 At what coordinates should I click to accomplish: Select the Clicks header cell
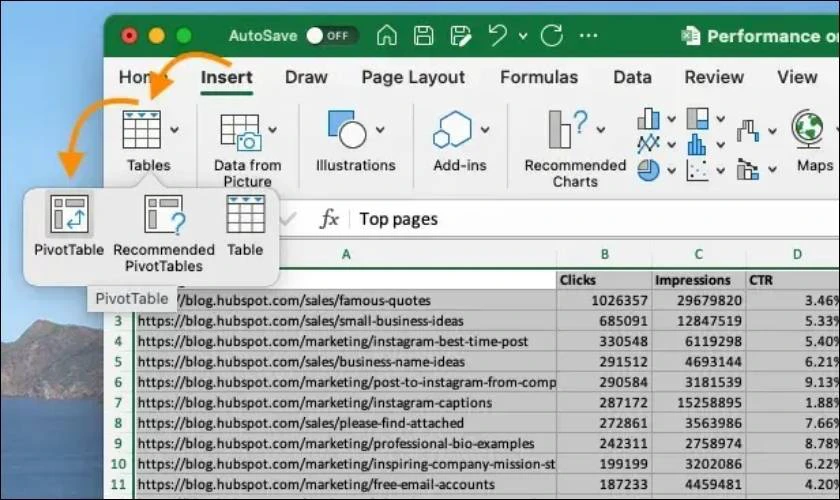(x=604, y=280)
